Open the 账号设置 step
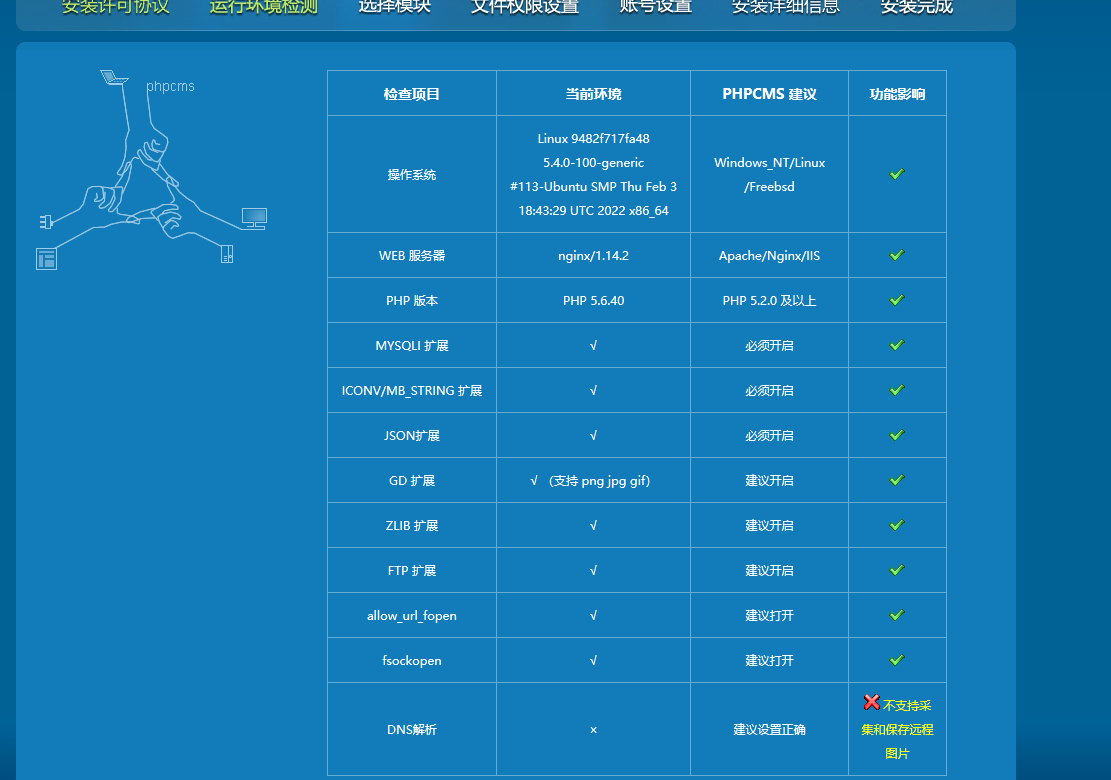 pyautogui.click(x=655, y=8)
